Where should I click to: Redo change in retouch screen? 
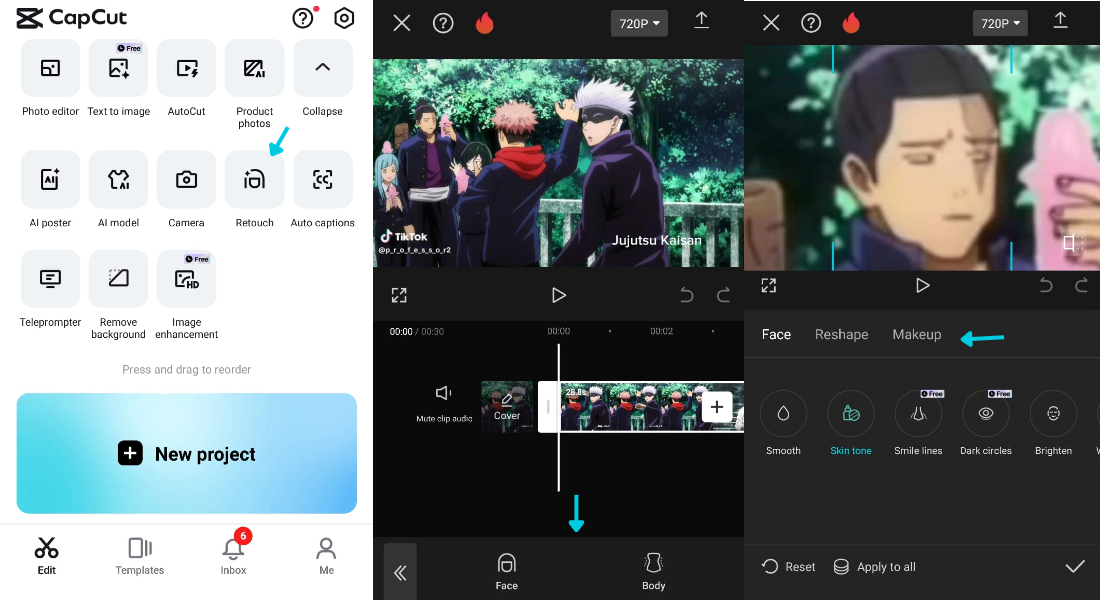coord(1081,286)
